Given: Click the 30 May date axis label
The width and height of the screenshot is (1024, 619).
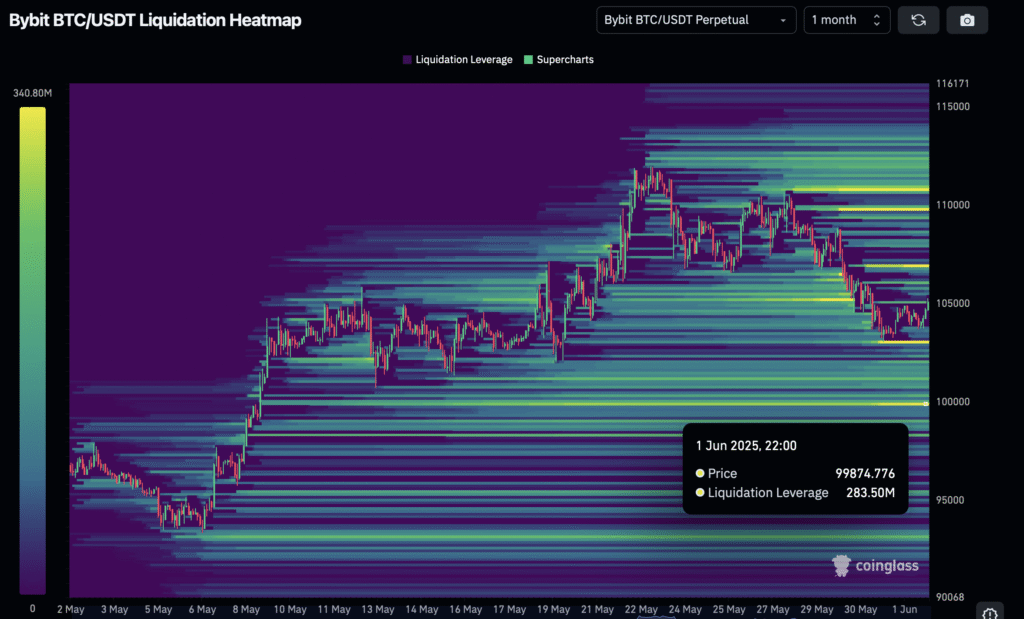Looking at the screenshot, I should pyautogui.click(x=861, y=609).
